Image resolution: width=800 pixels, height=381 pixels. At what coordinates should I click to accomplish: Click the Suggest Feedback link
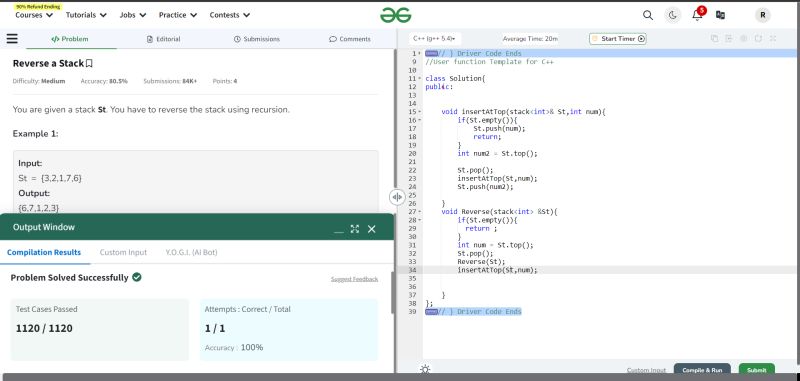pos(354,279)
